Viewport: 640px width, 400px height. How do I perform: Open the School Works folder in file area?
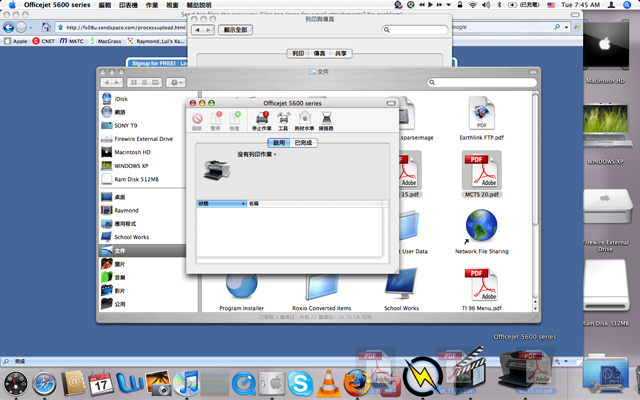pos(401,289)
